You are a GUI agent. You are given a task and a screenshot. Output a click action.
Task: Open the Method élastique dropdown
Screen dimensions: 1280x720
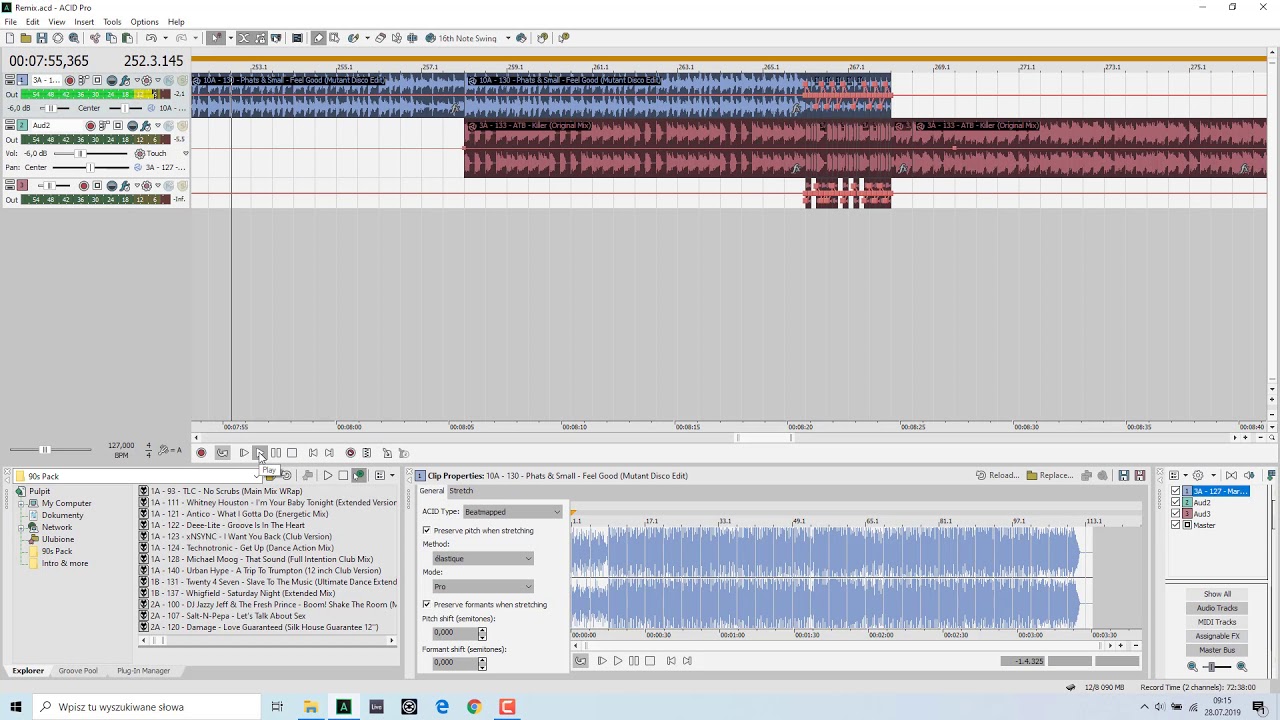click(x=483, y=559)
